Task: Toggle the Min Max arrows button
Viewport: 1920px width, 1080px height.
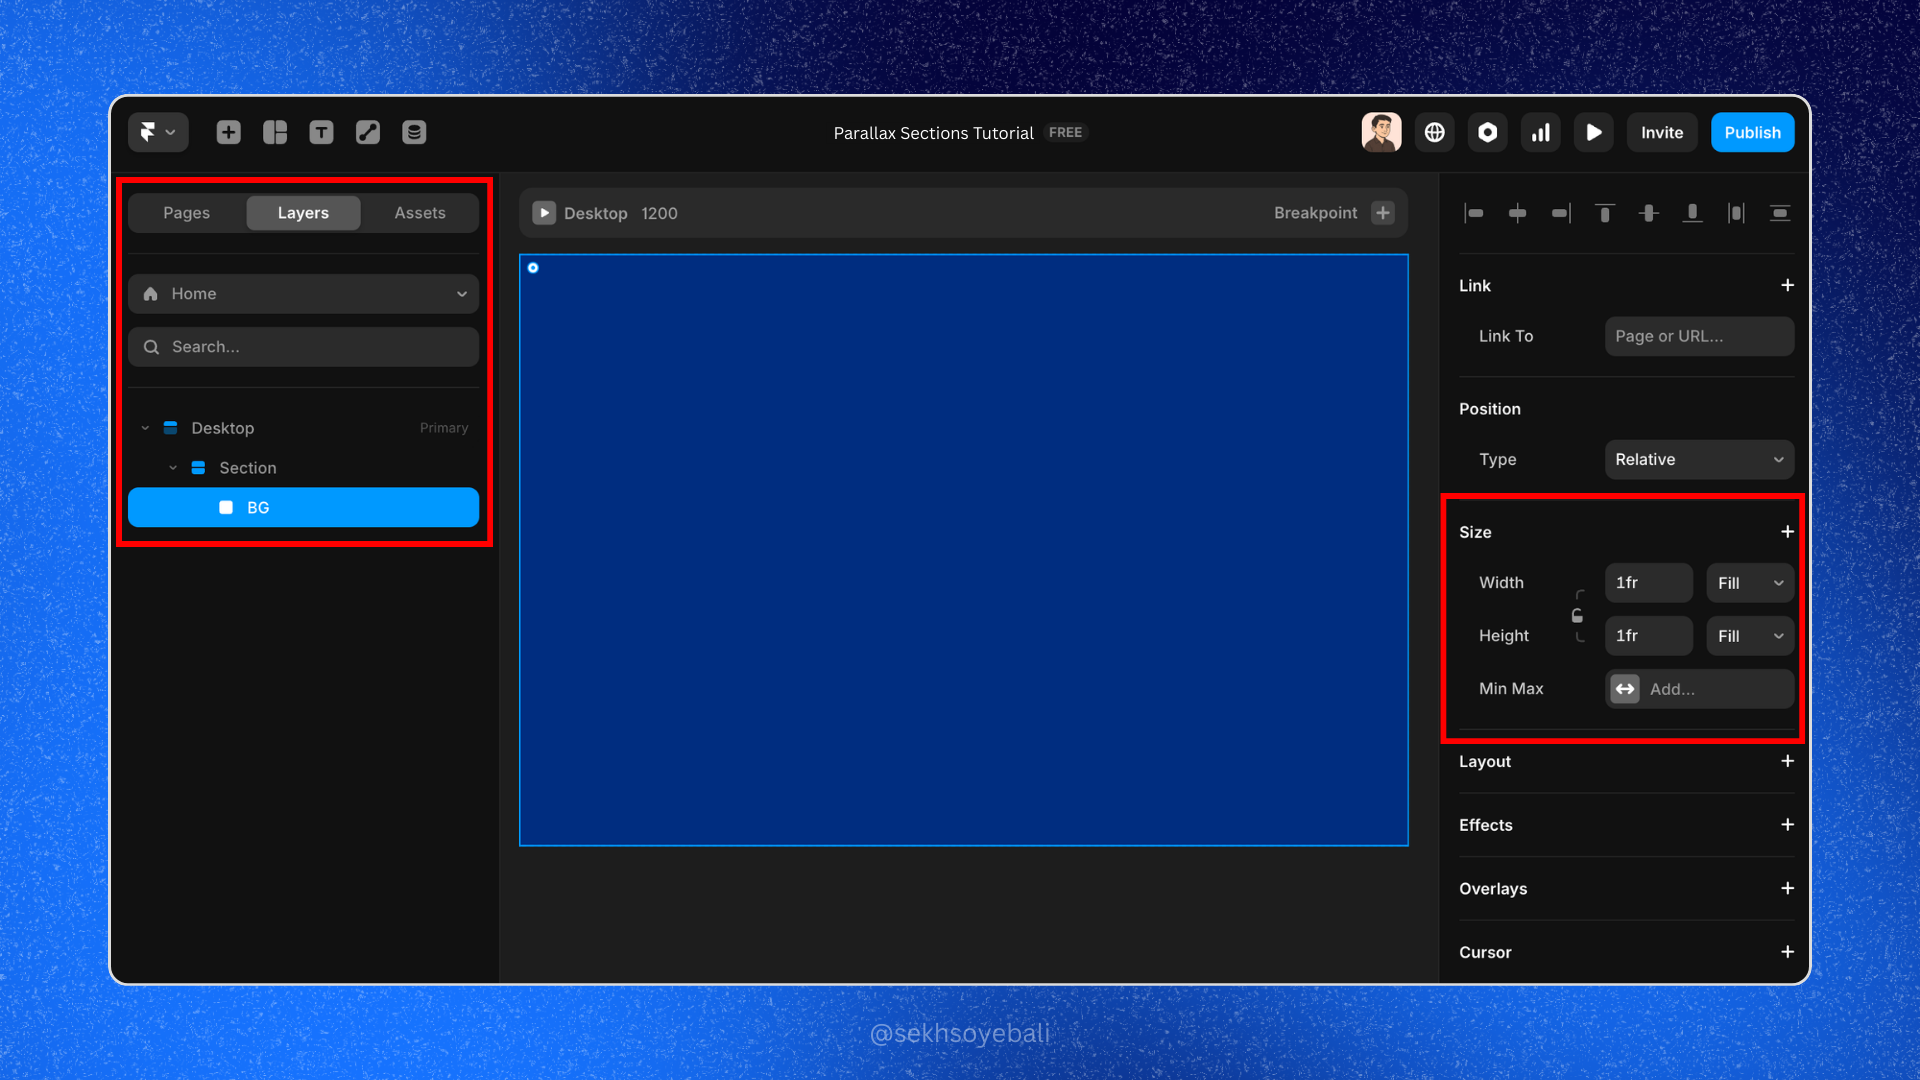Action: point(1625,689)
